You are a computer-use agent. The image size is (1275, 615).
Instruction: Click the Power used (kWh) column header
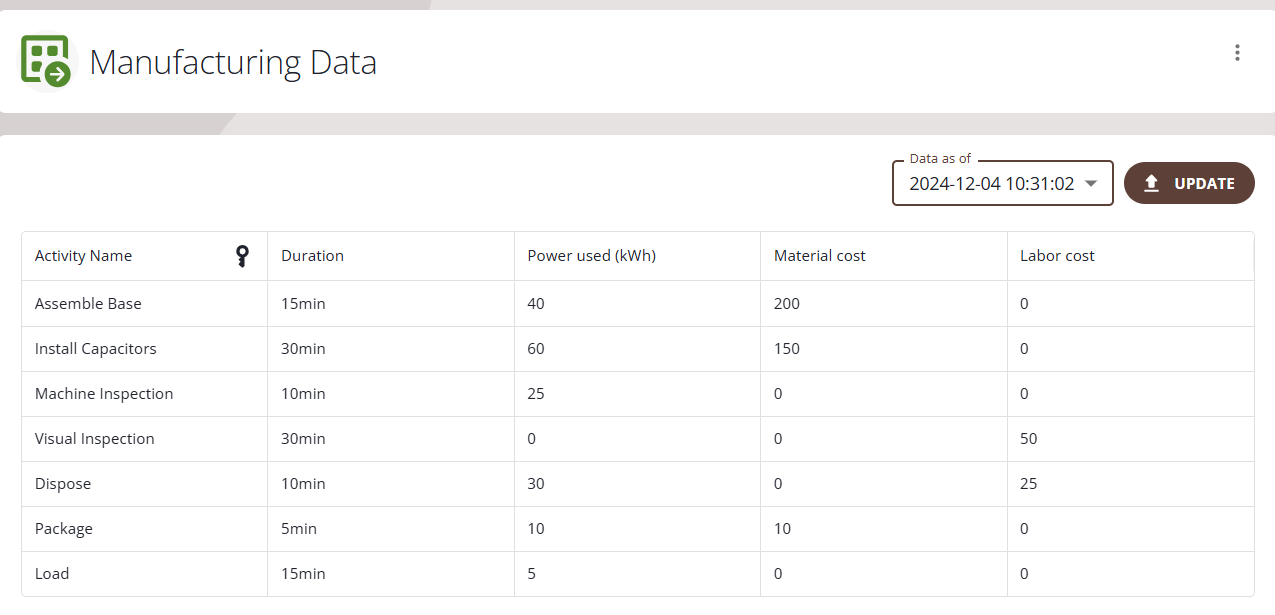(x=591, y=256)
